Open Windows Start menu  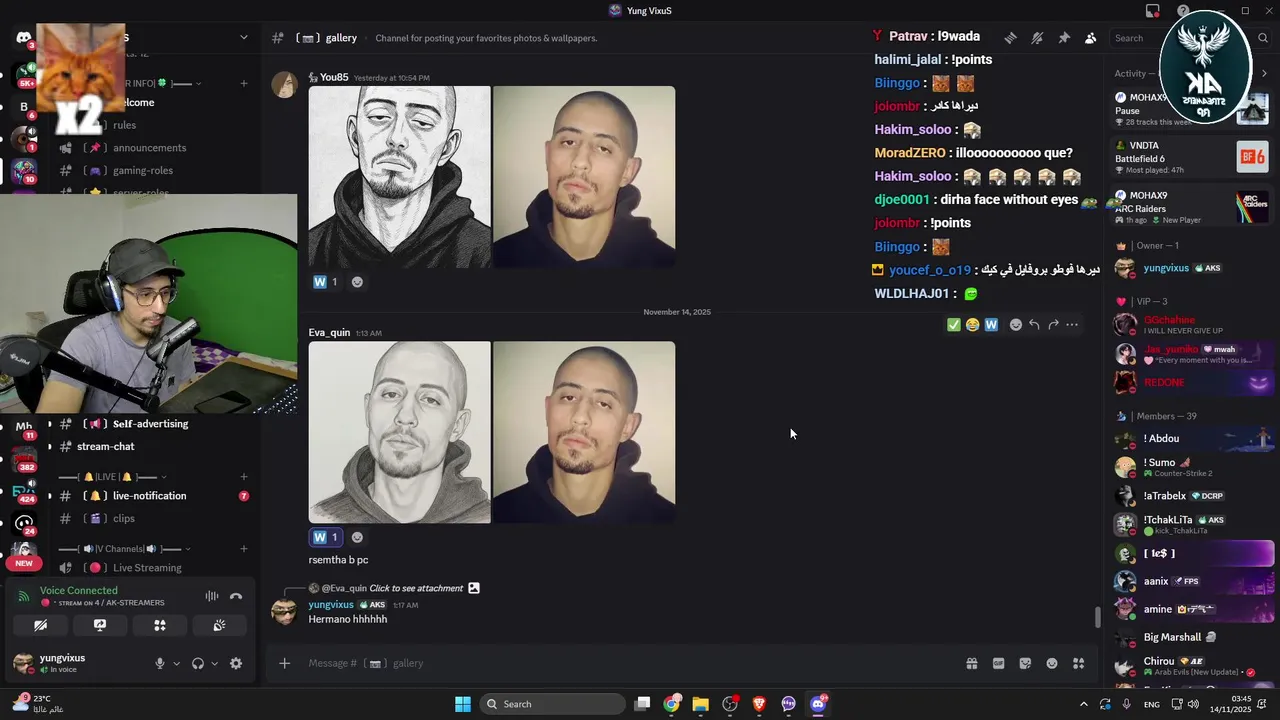(463, 704)
